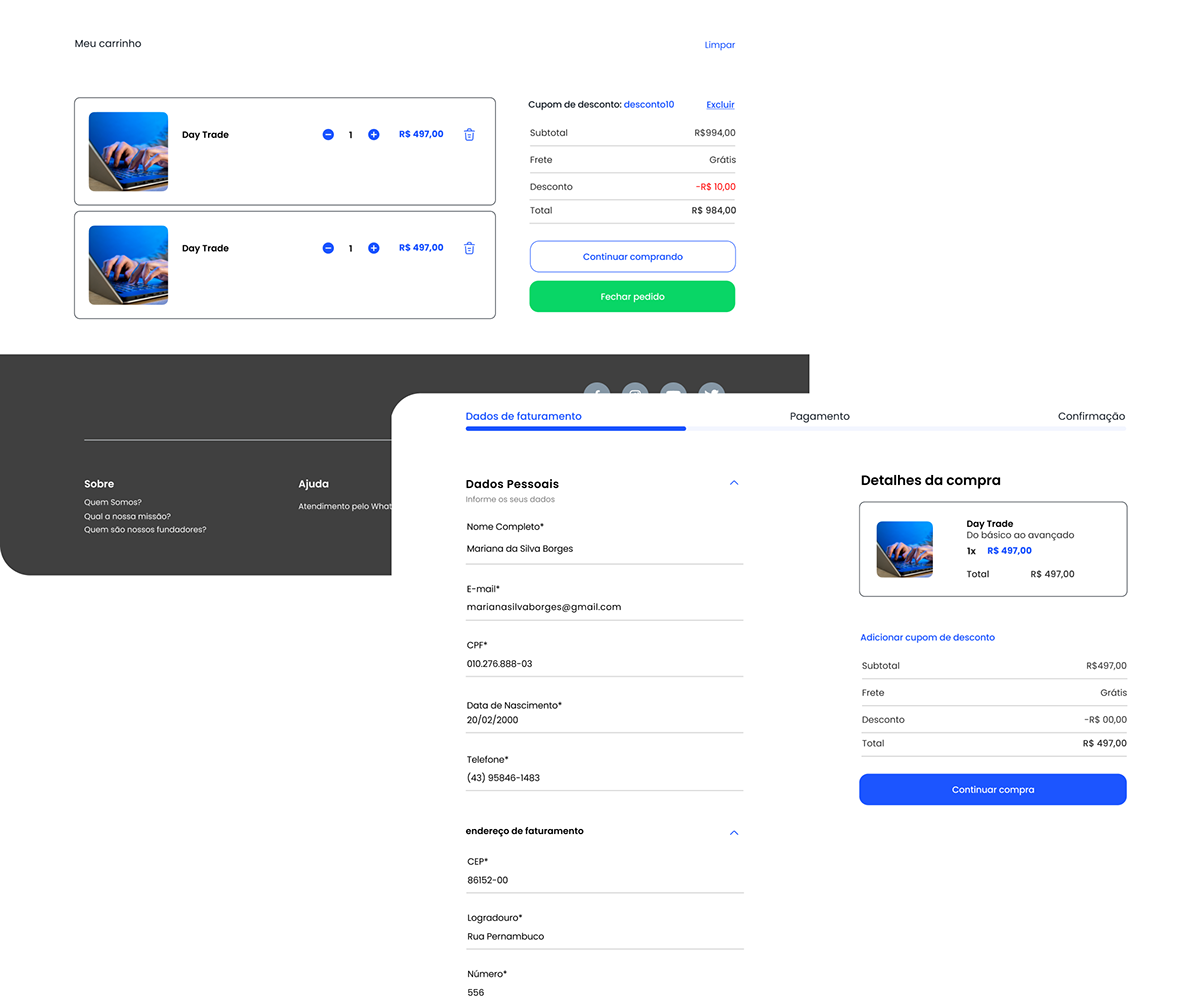
Task: Click the Ajuda footer heading
Action: [313, 484]
